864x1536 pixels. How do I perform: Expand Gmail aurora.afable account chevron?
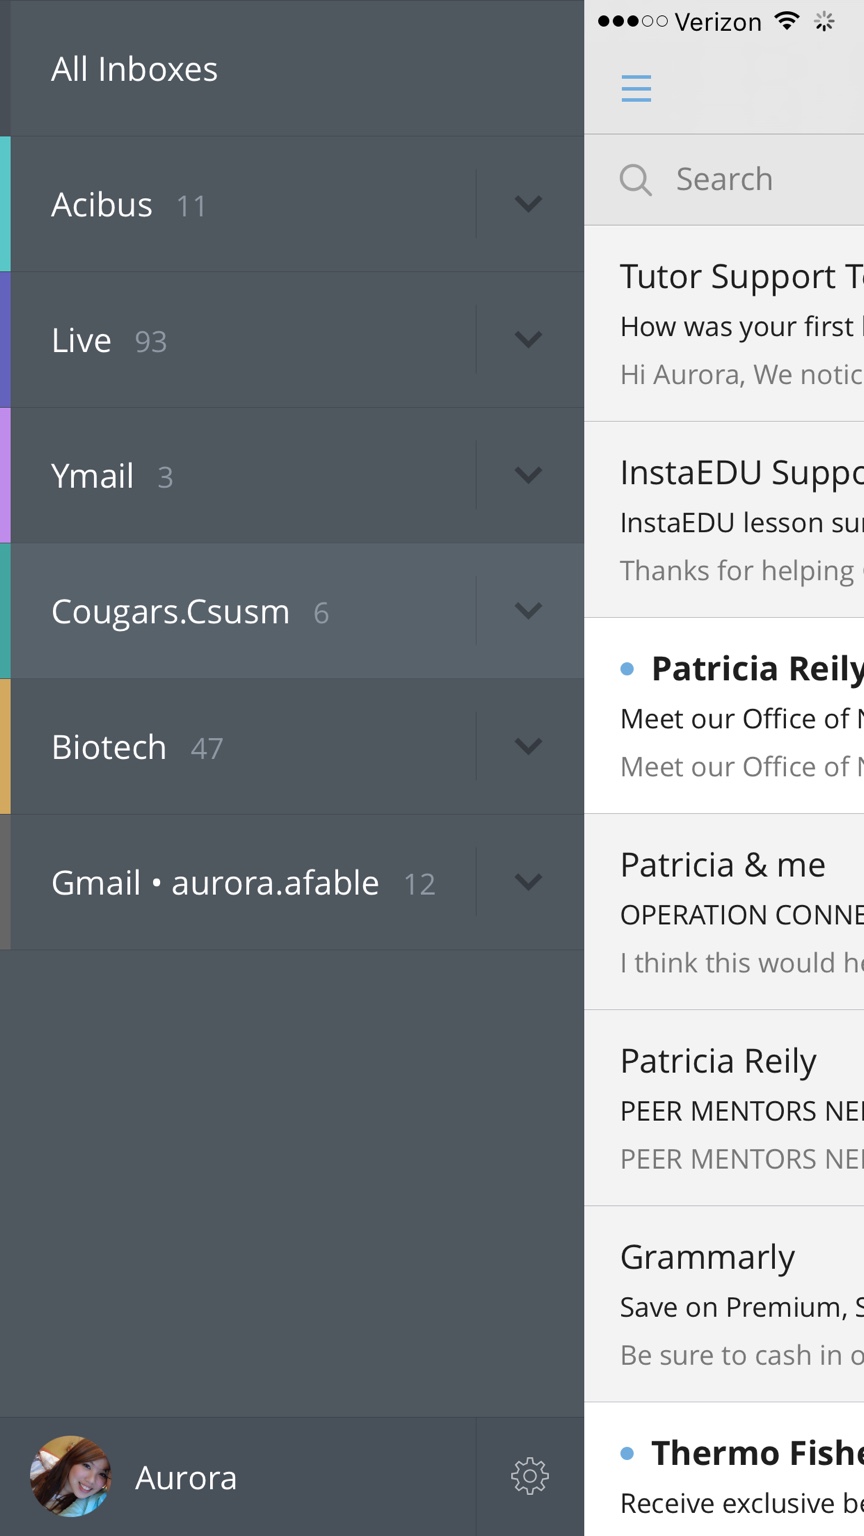coord(528,882)
